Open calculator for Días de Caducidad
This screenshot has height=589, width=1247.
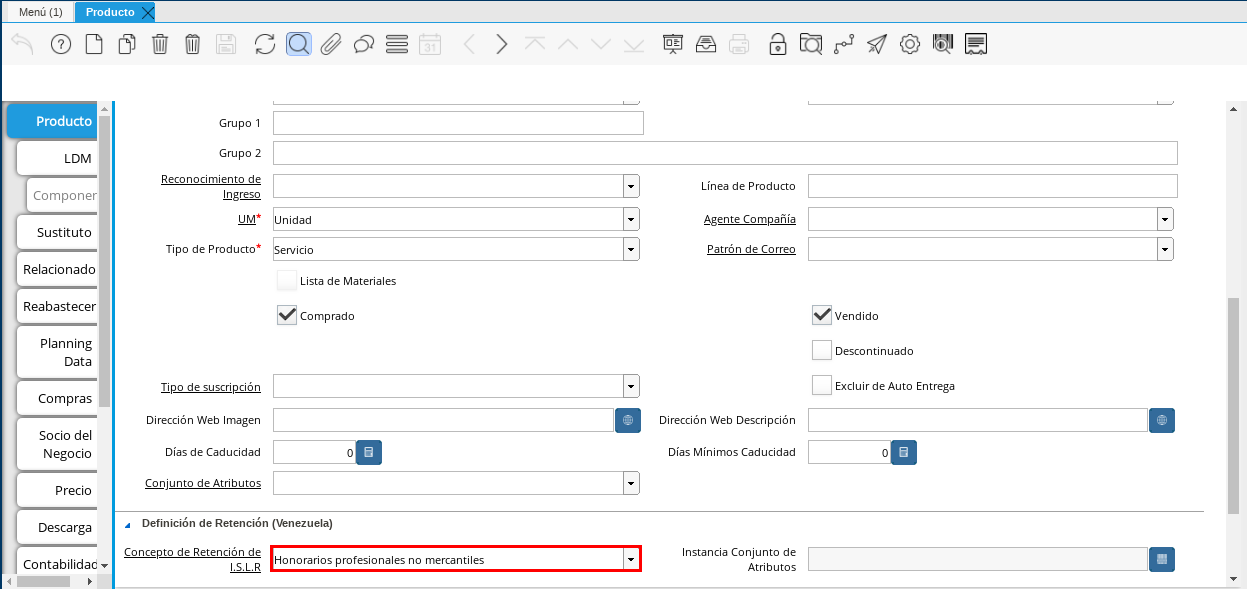click(x=369, y=452)
